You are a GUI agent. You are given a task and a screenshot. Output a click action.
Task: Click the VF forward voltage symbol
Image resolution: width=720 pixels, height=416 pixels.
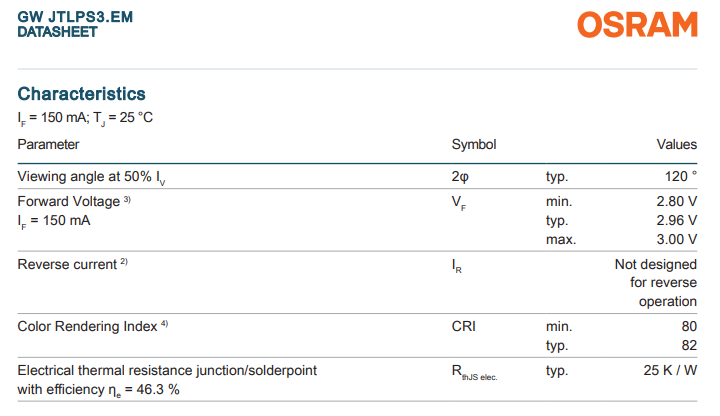coord(459,203)
